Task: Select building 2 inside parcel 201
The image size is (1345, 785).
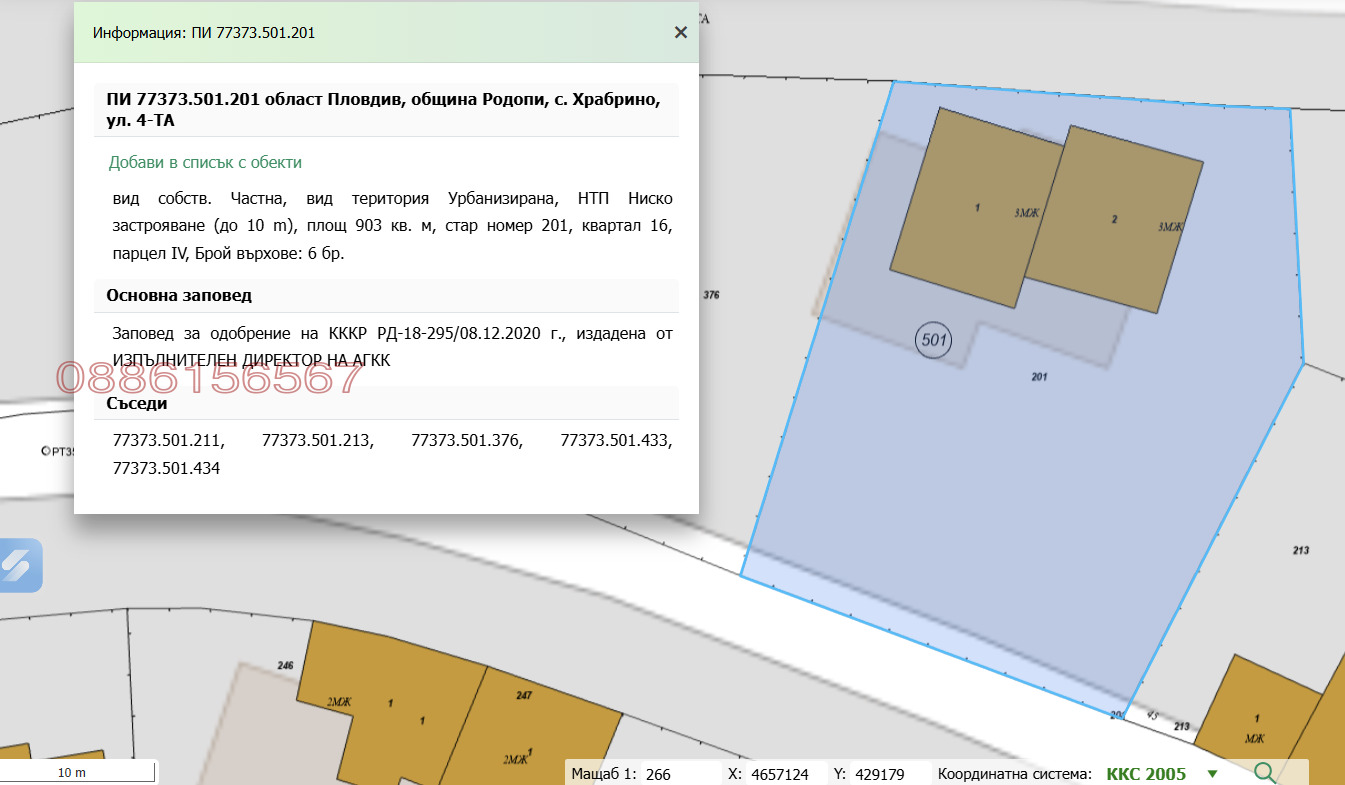Action: 1114,220
